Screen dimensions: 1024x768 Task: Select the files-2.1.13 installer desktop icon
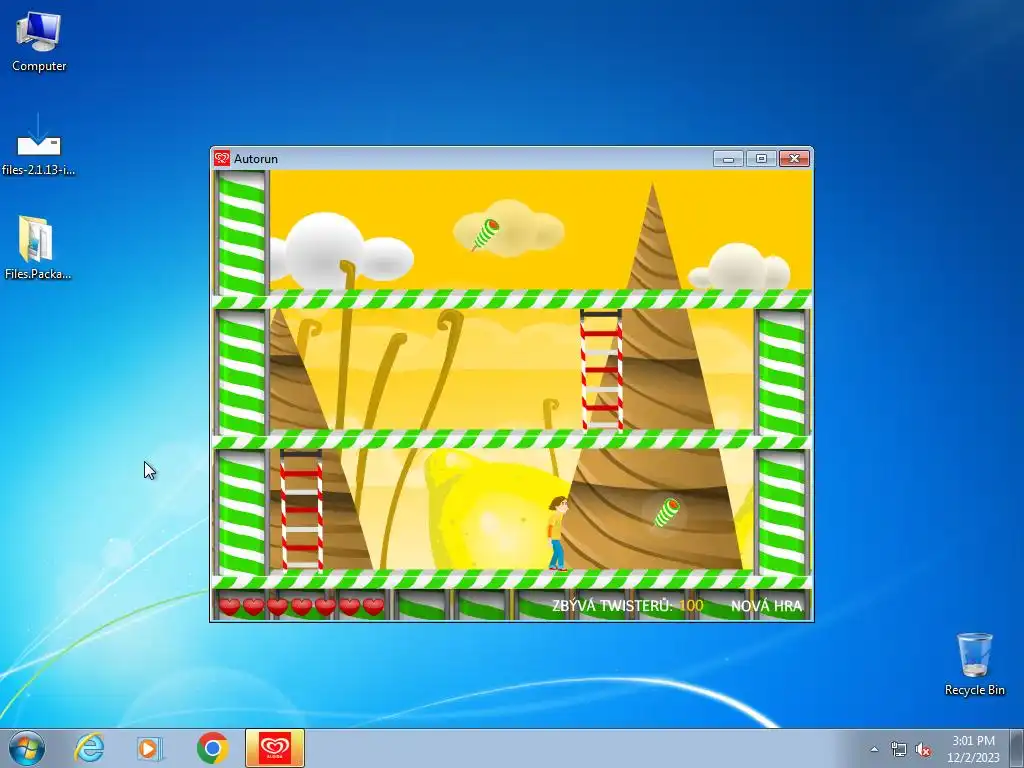click(39, 145)
